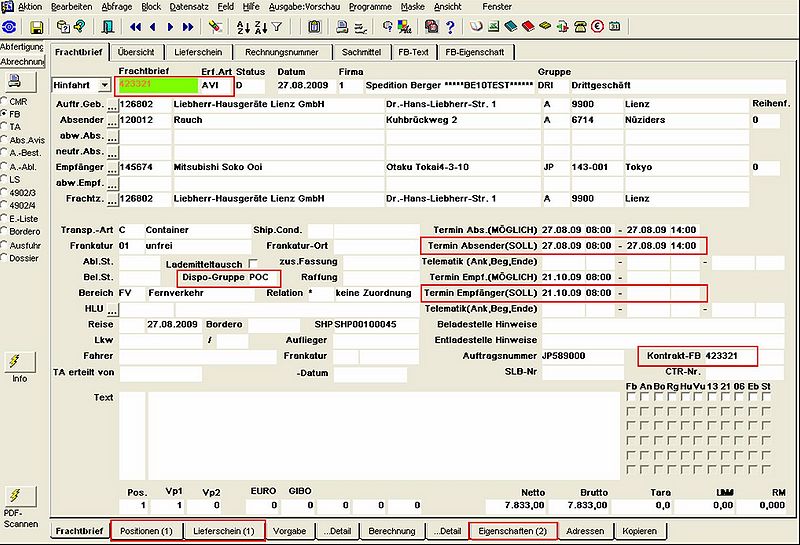Click the Adressen button
This screenshot has width=800, height=545.
click(x=585, y=531)
